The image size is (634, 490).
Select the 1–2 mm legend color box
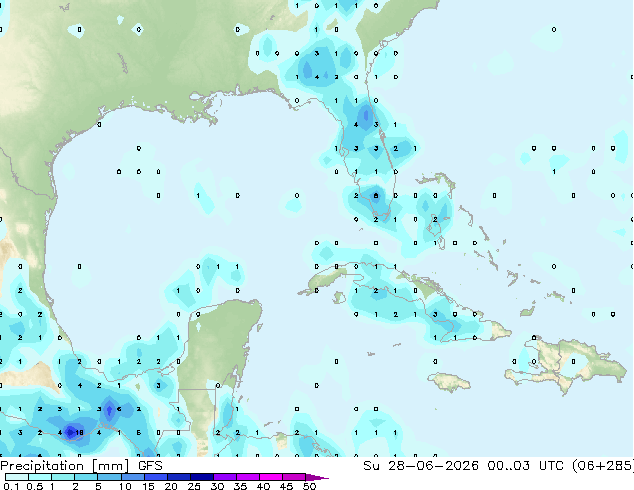63,477
